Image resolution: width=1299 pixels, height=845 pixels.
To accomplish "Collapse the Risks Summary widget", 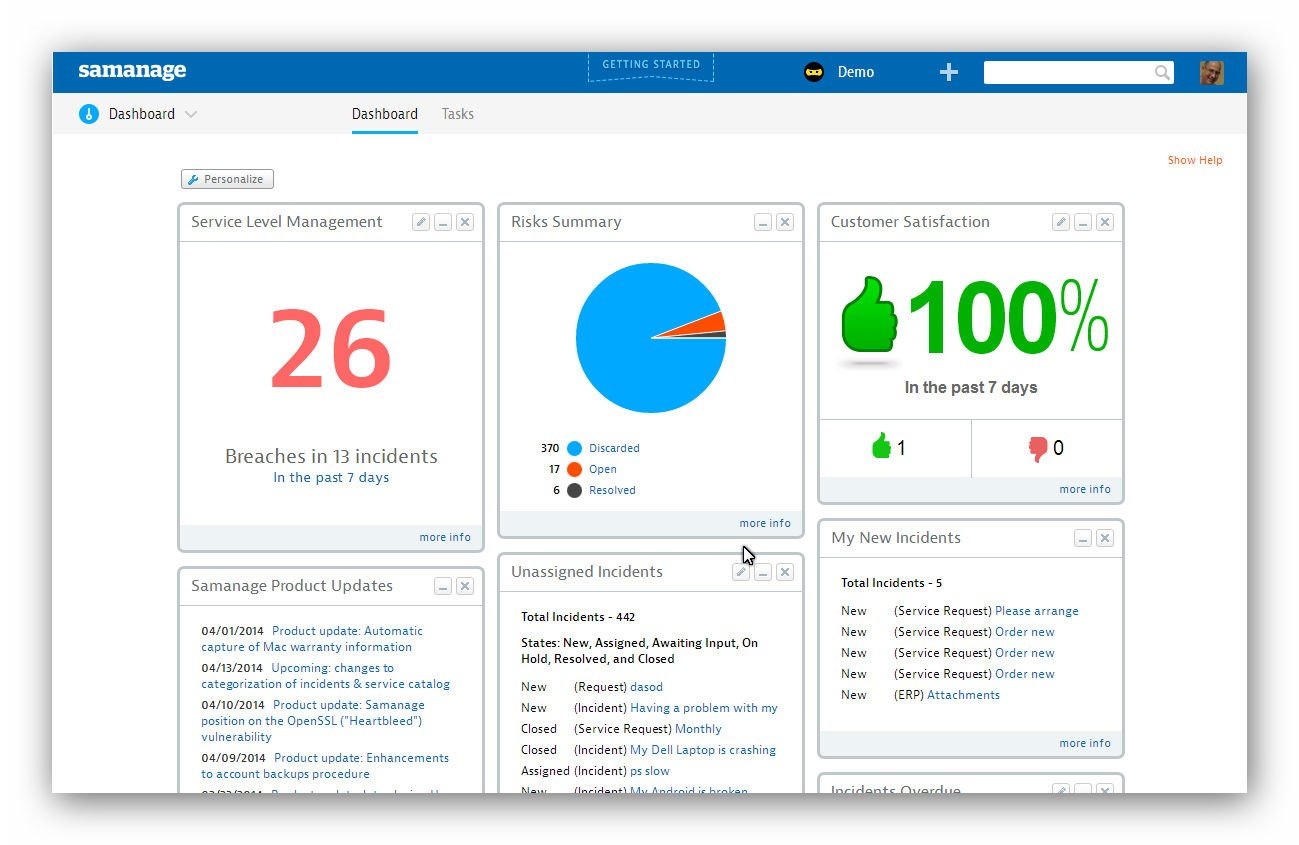I will coord(763,222).
